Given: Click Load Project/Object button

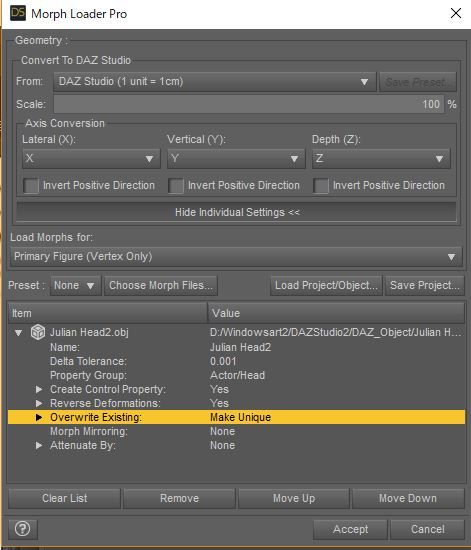Looking at the screenshot, I should tap(326, 286).
